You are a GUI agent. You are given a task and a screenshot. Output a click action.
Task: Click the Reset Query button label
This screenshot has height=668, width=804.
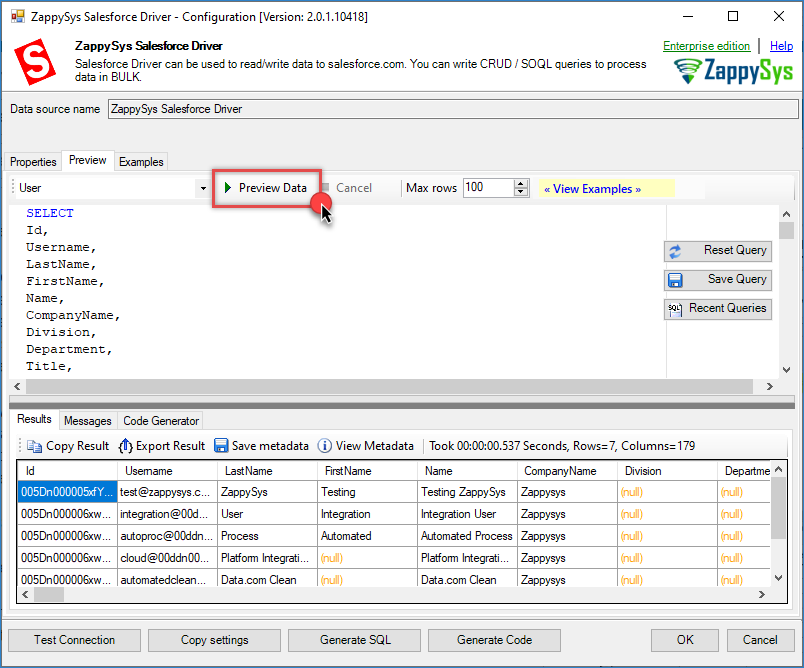tap(735, 250)
